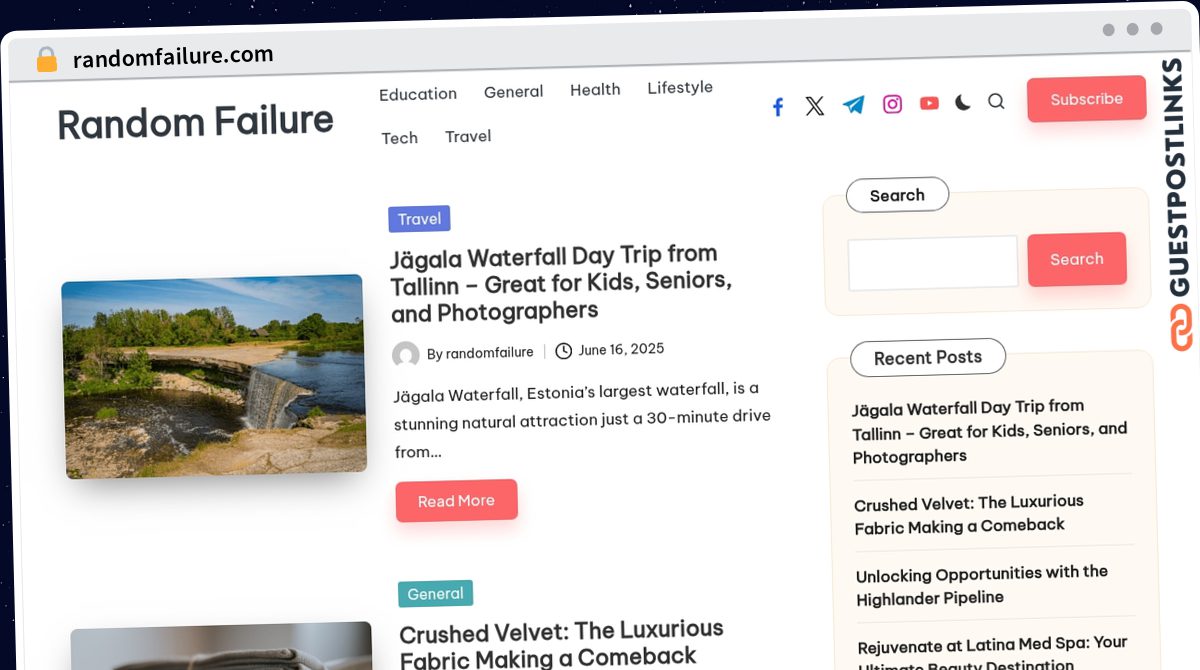Click the author avatar next to randomfailure
Viewport: 1200px width, 670px height.
click(406, 354)
